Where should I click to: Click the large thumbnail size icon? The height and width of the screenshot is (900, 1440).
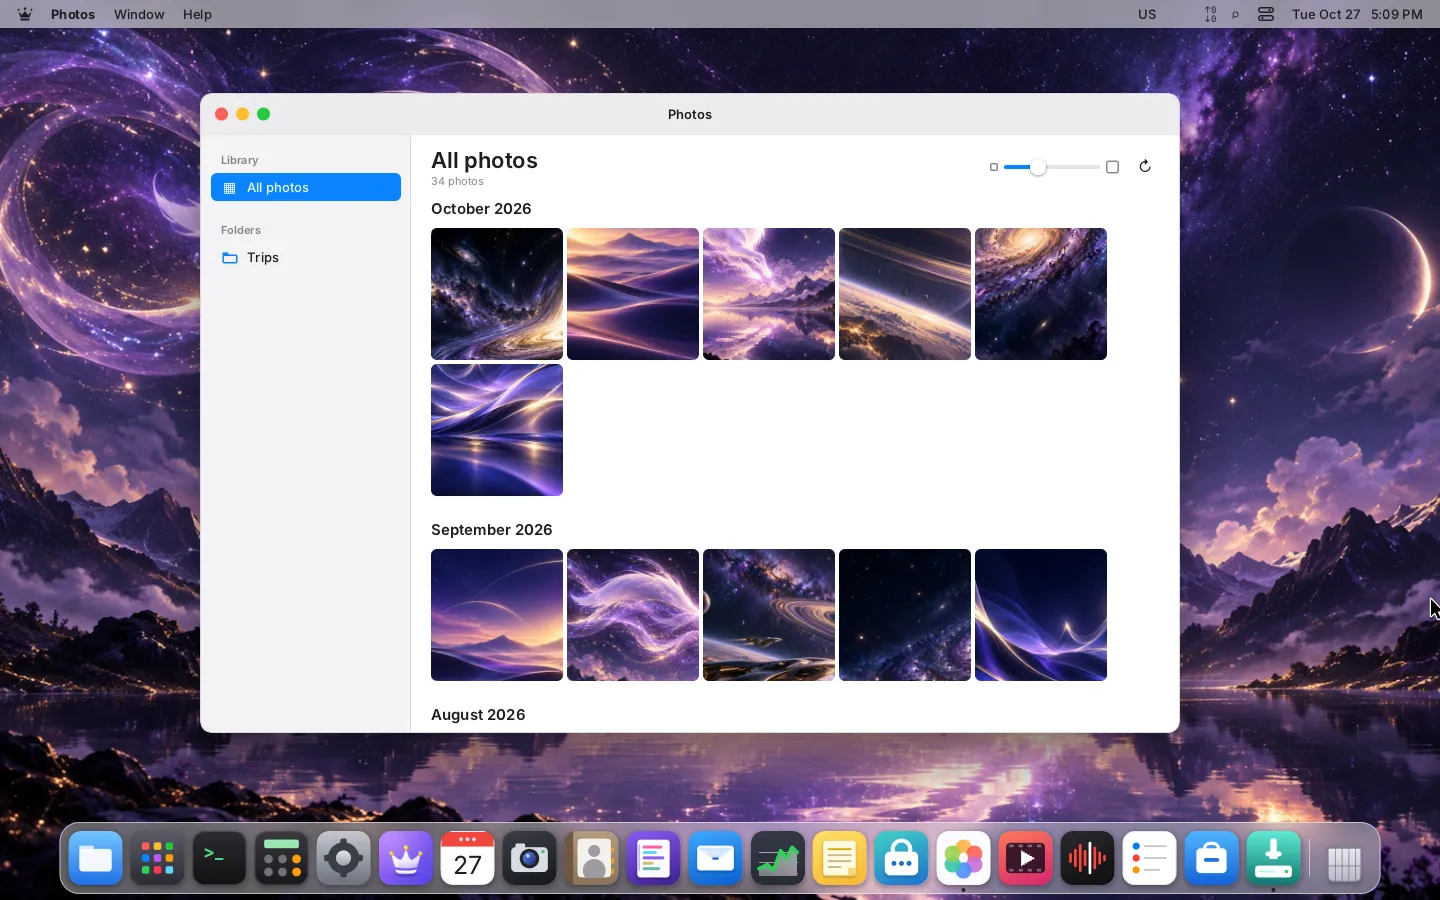click(1112, 167)
